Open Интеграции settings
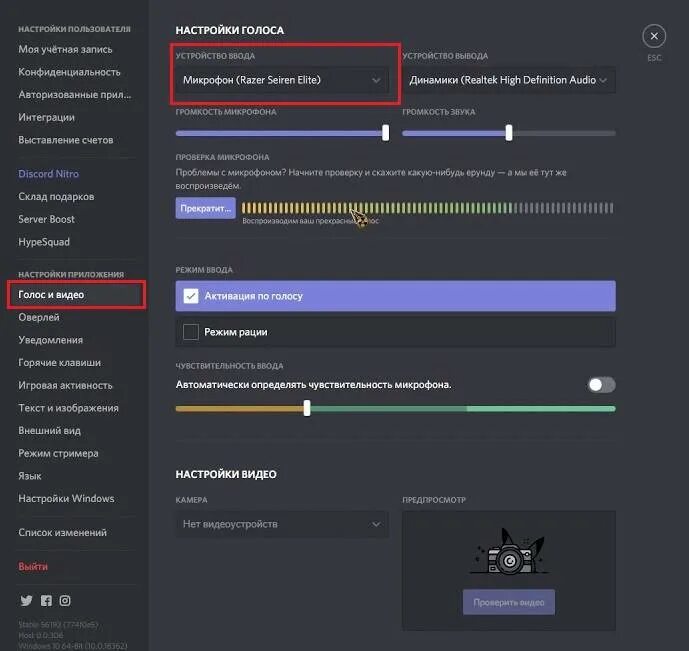Viewport: 689px width, 651px height. coord(46,117)
